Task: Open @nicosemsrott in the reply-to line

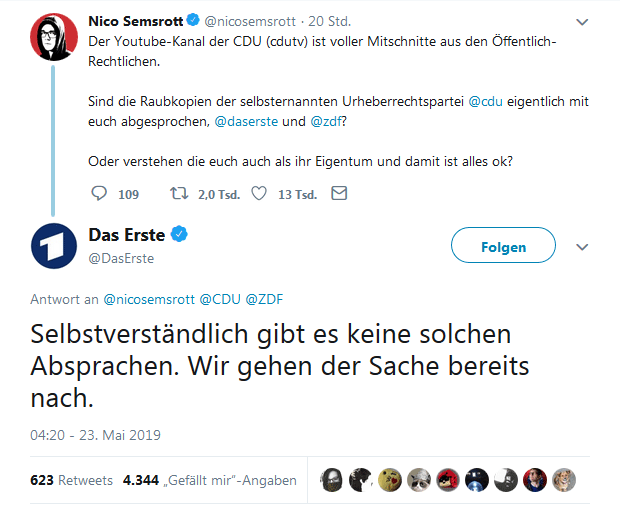Action: point(149,299)
